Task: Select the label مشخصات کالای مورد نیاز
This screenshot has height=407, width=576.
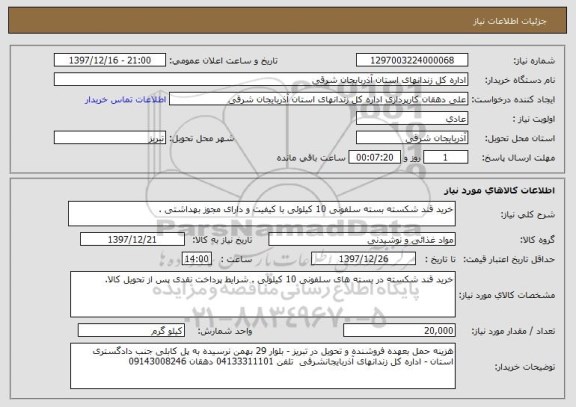Action: click(507, 295)
